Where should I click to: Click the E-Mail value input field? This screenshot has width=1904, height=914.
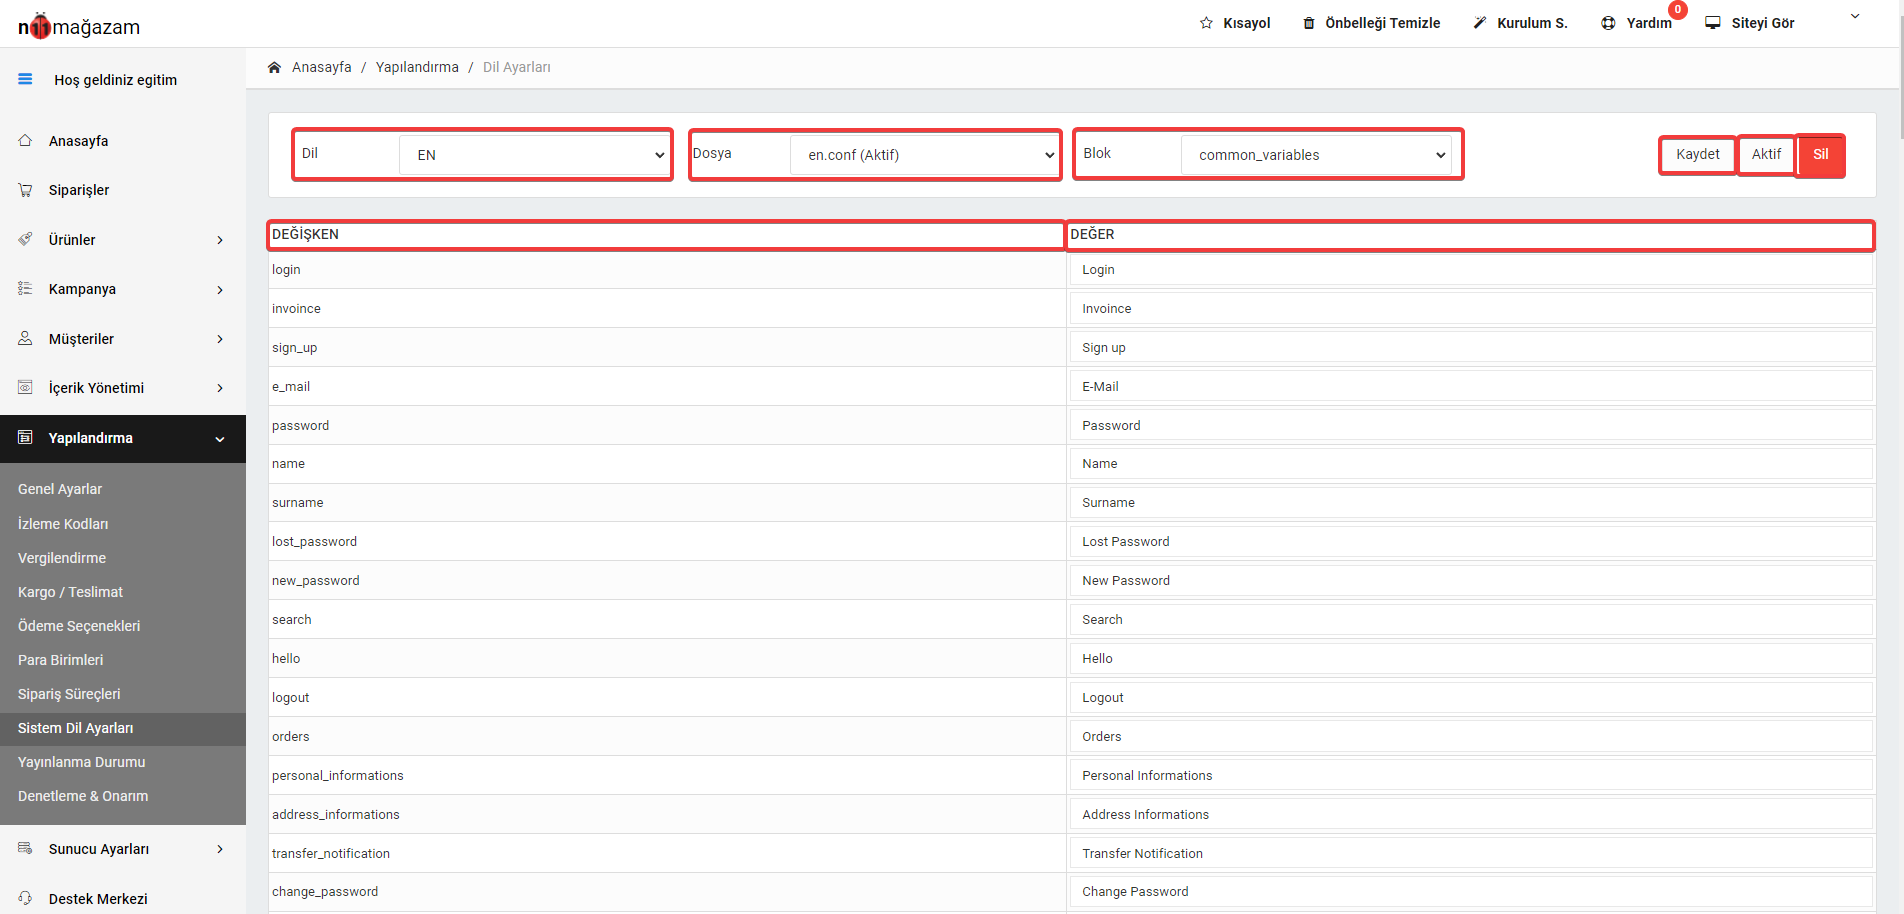click(x=1471, y=387)
